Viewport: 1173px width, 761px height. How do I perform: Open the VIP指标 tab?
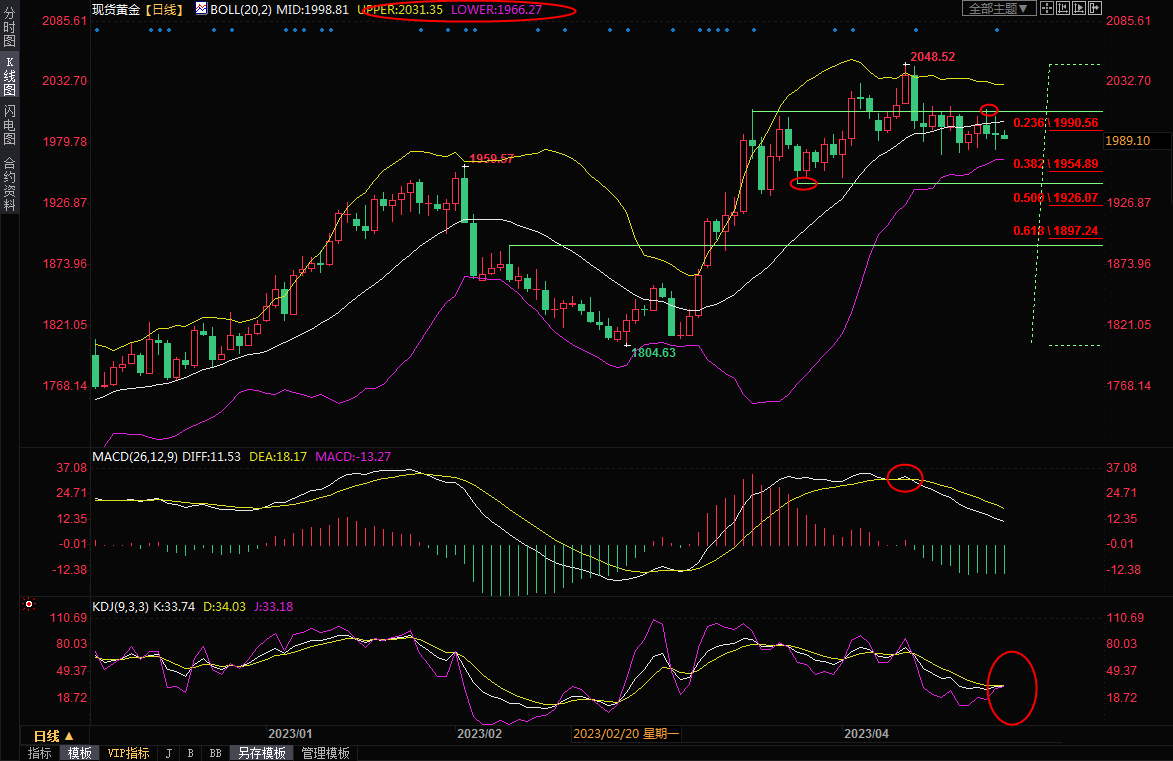tap(128, 753)
